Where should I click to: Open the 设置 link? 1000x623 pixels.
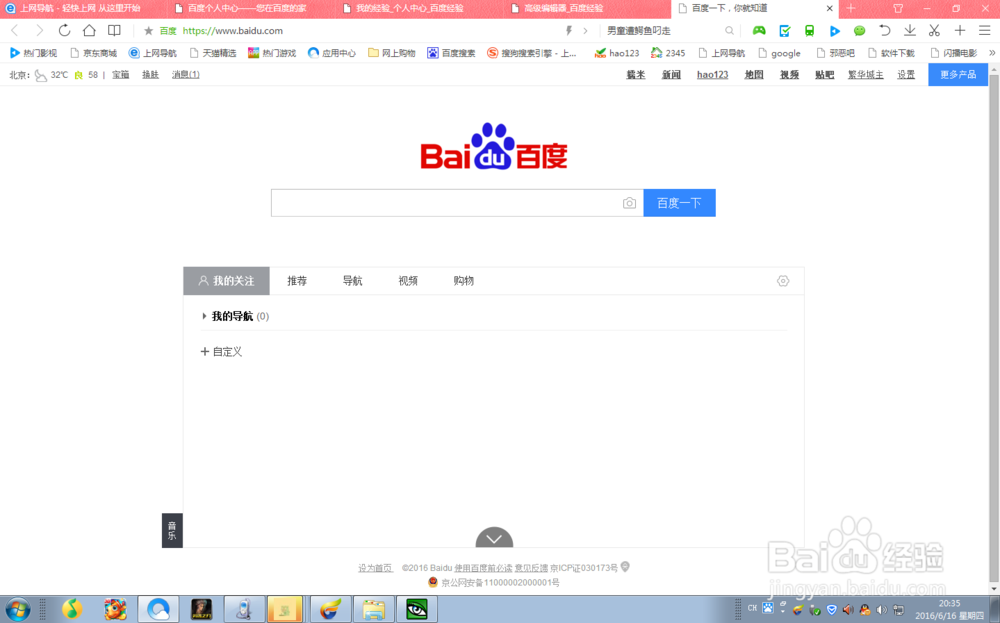click(x=906, y=75)
